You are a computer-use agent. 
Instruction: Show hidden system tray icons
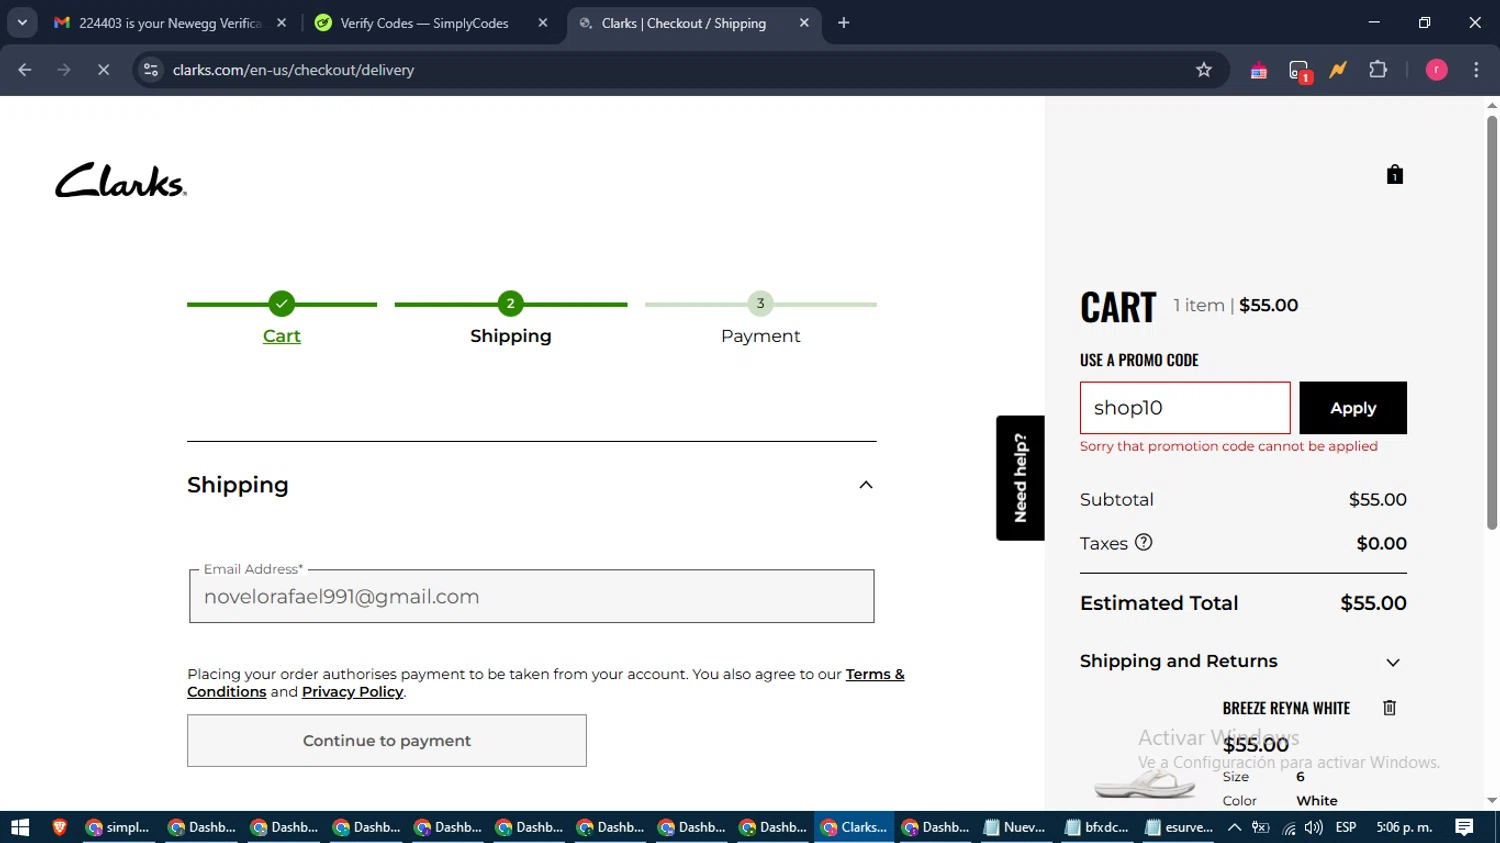point(1235,827)
